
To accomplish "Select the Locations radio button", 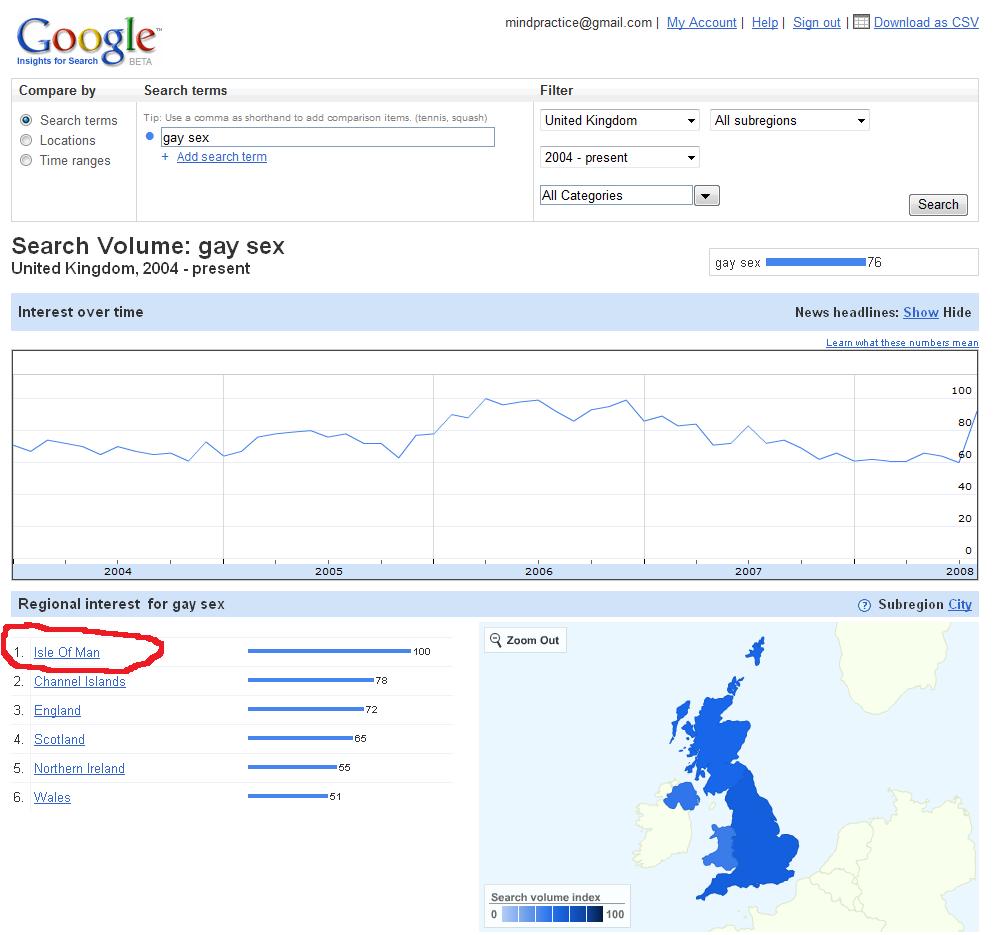I will pos(26,140).
